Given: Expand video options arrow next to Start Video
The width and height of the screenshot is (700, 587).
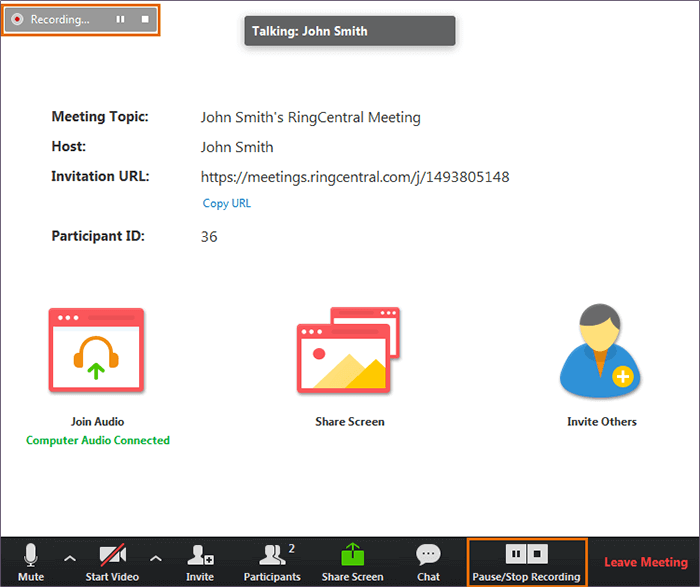Looking at the screenshot, I should [155, 558].
